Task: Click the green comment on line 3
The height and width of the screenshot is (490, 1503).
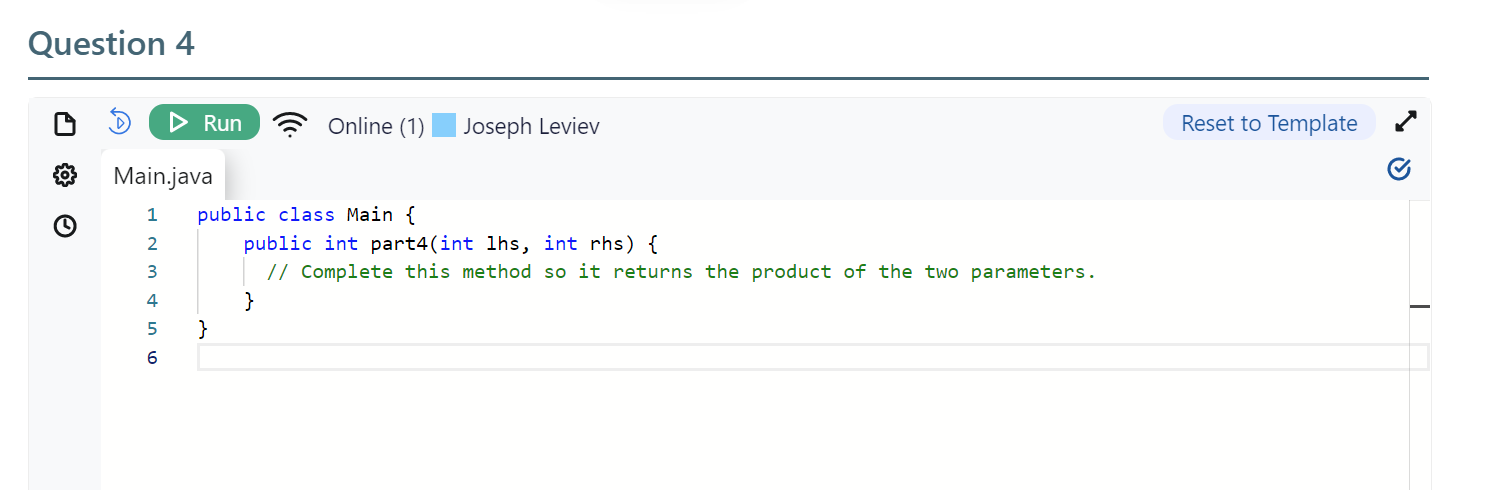Action: click(681, 272)
